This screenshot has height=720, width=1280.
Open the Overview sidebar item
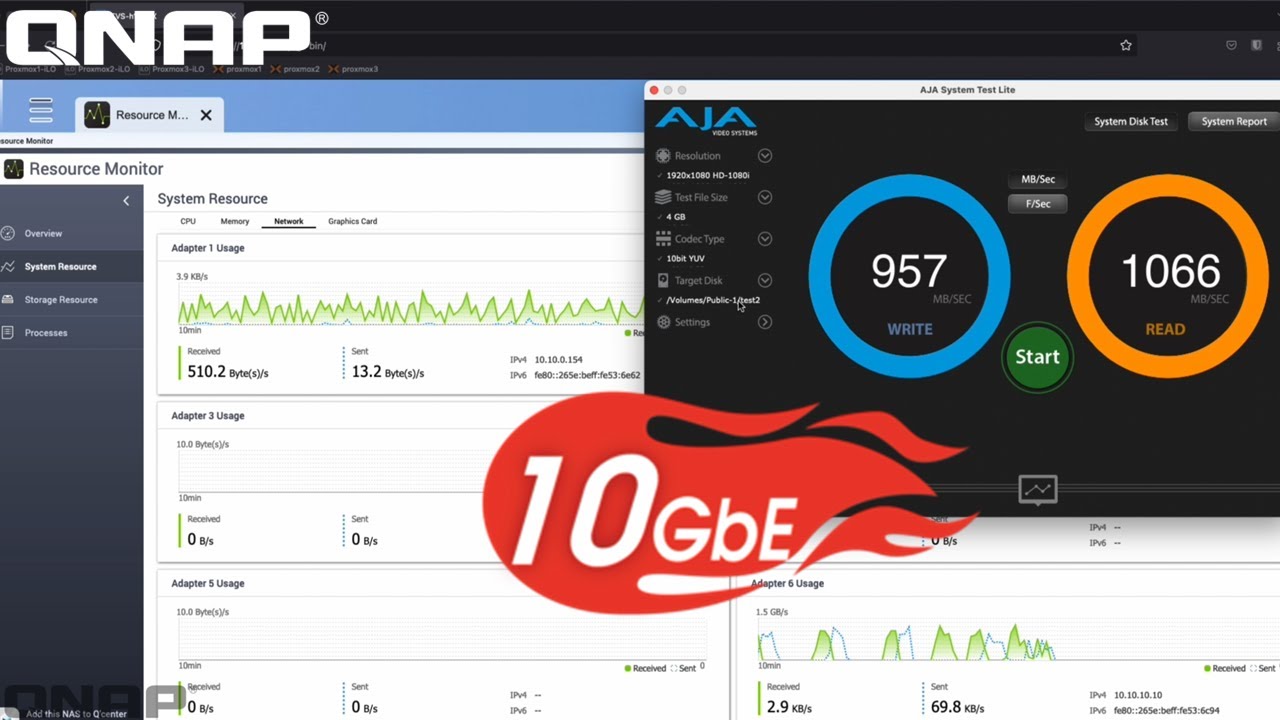click(x=71, y=233)
